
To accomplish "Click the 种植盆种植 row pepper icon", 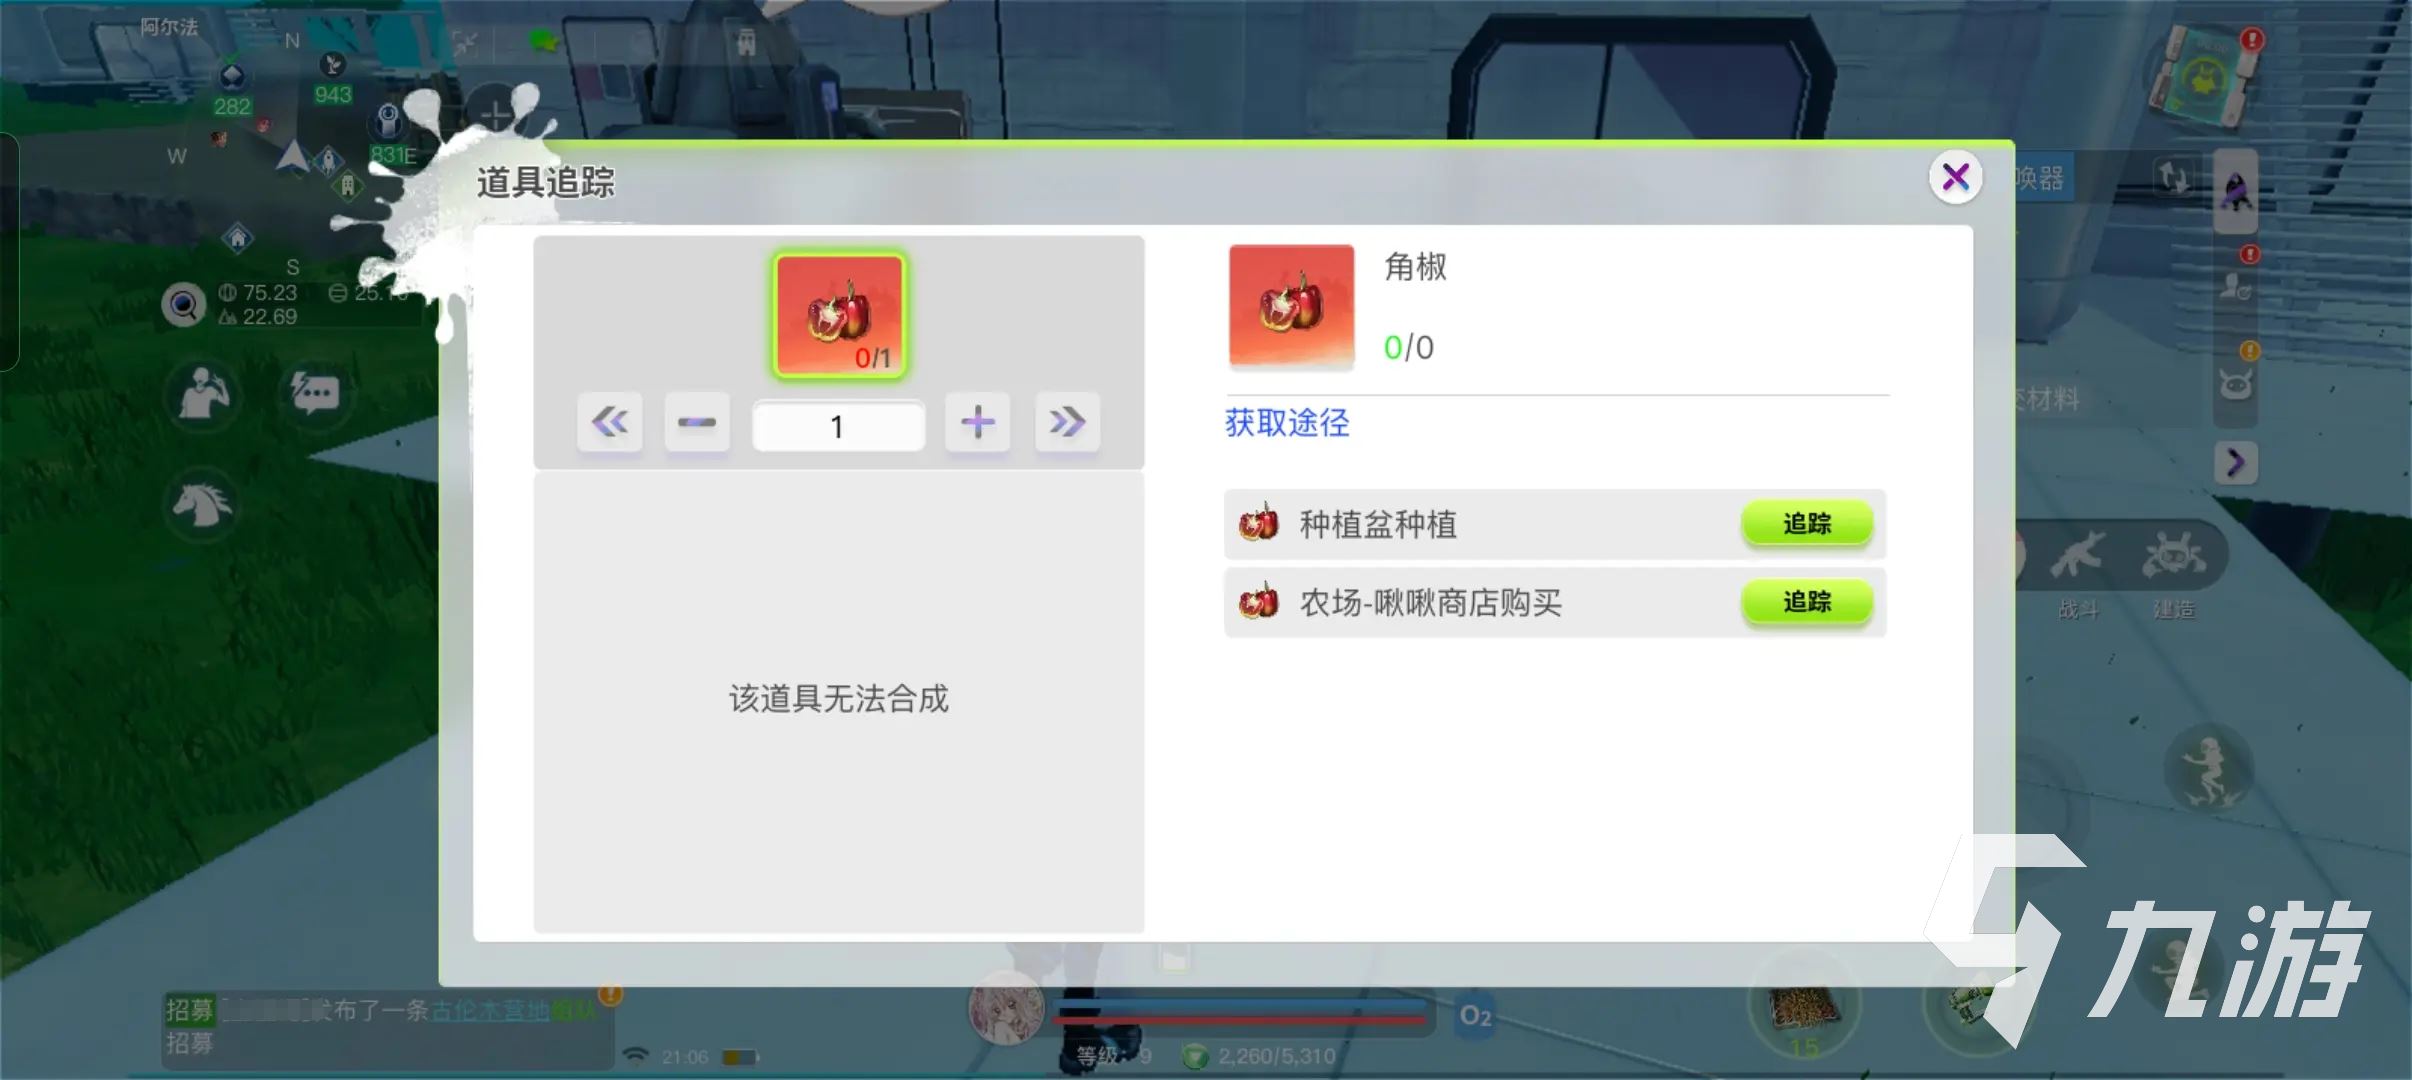I will click(1259, 523).
